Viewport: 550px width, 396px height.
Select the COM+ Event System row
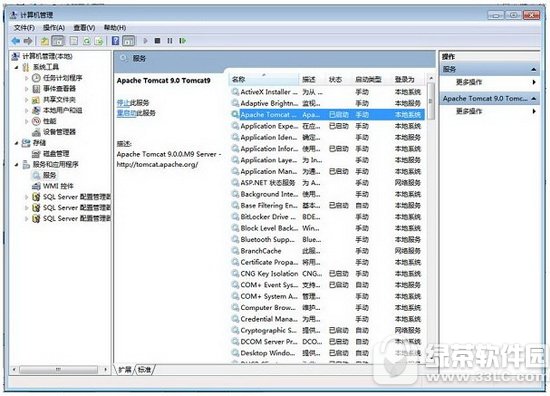[328, 285]
